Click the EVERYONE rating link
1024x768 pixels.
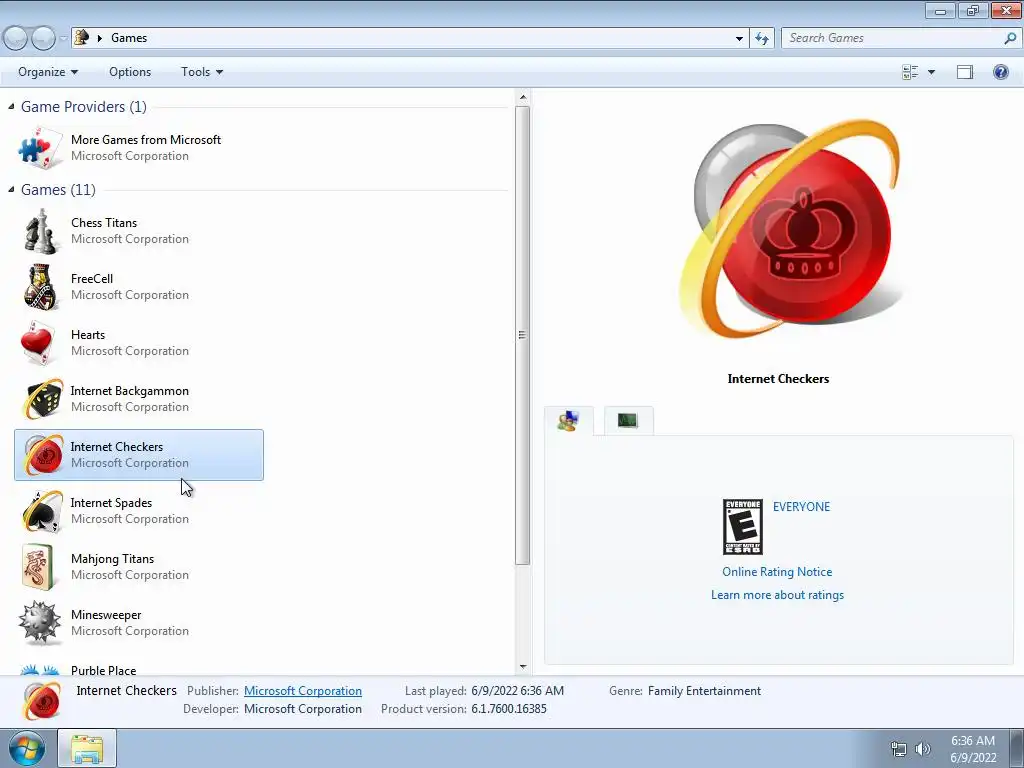[x=801, y=507]
